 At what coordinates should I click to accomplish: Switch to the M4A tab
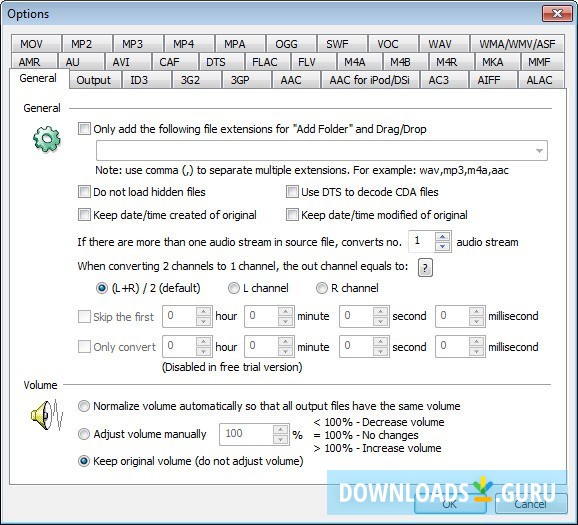[x=360, y=62]
